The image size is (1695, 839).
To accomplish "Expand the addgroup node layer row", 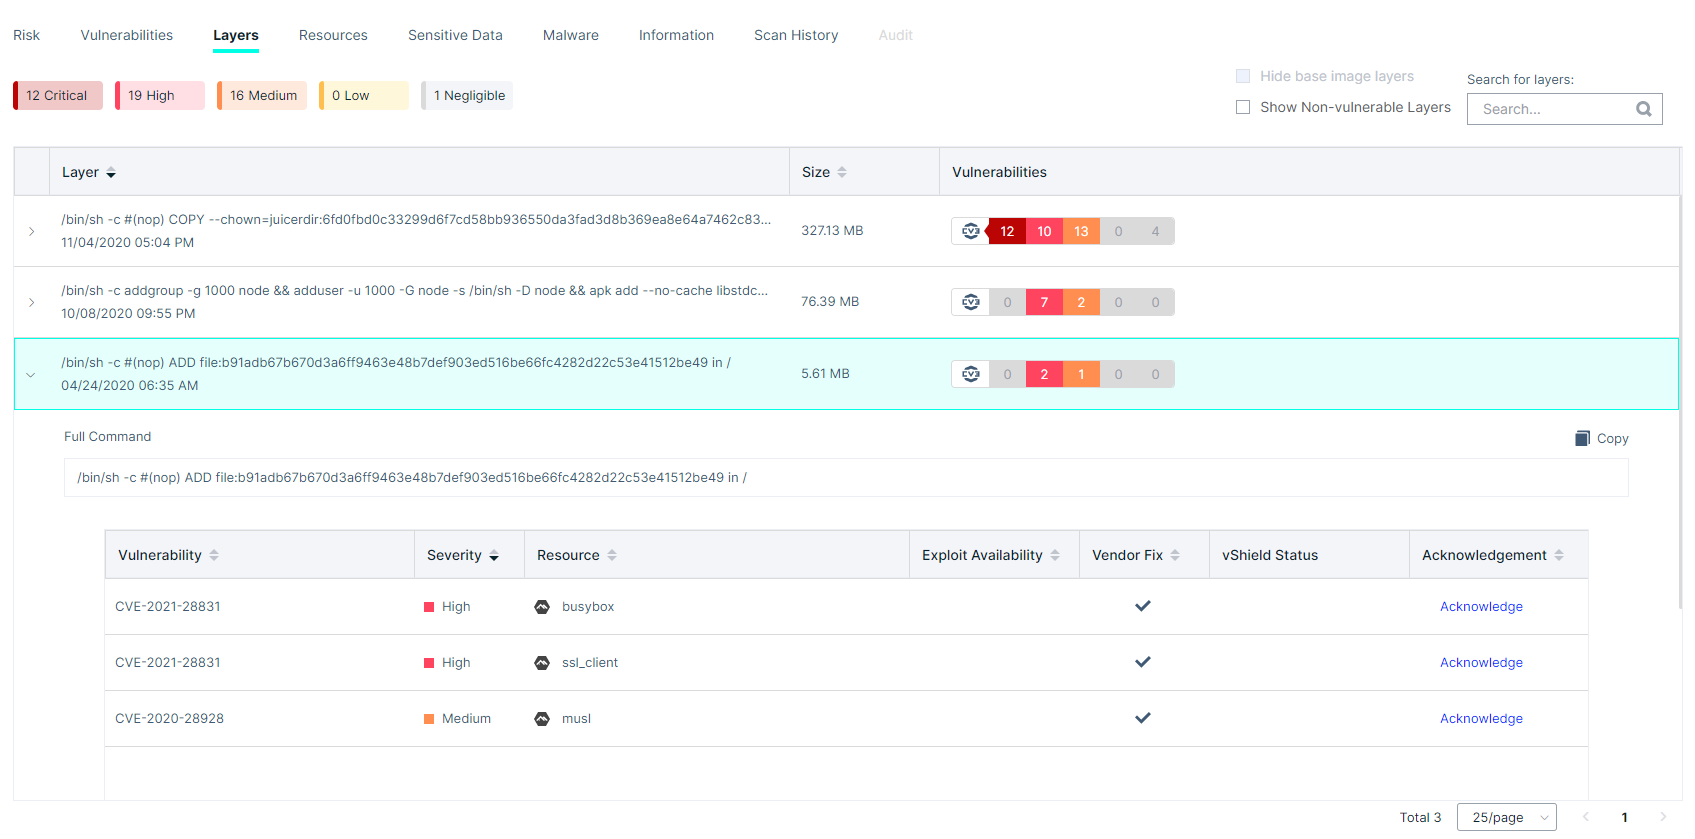I will click(32, 302).
